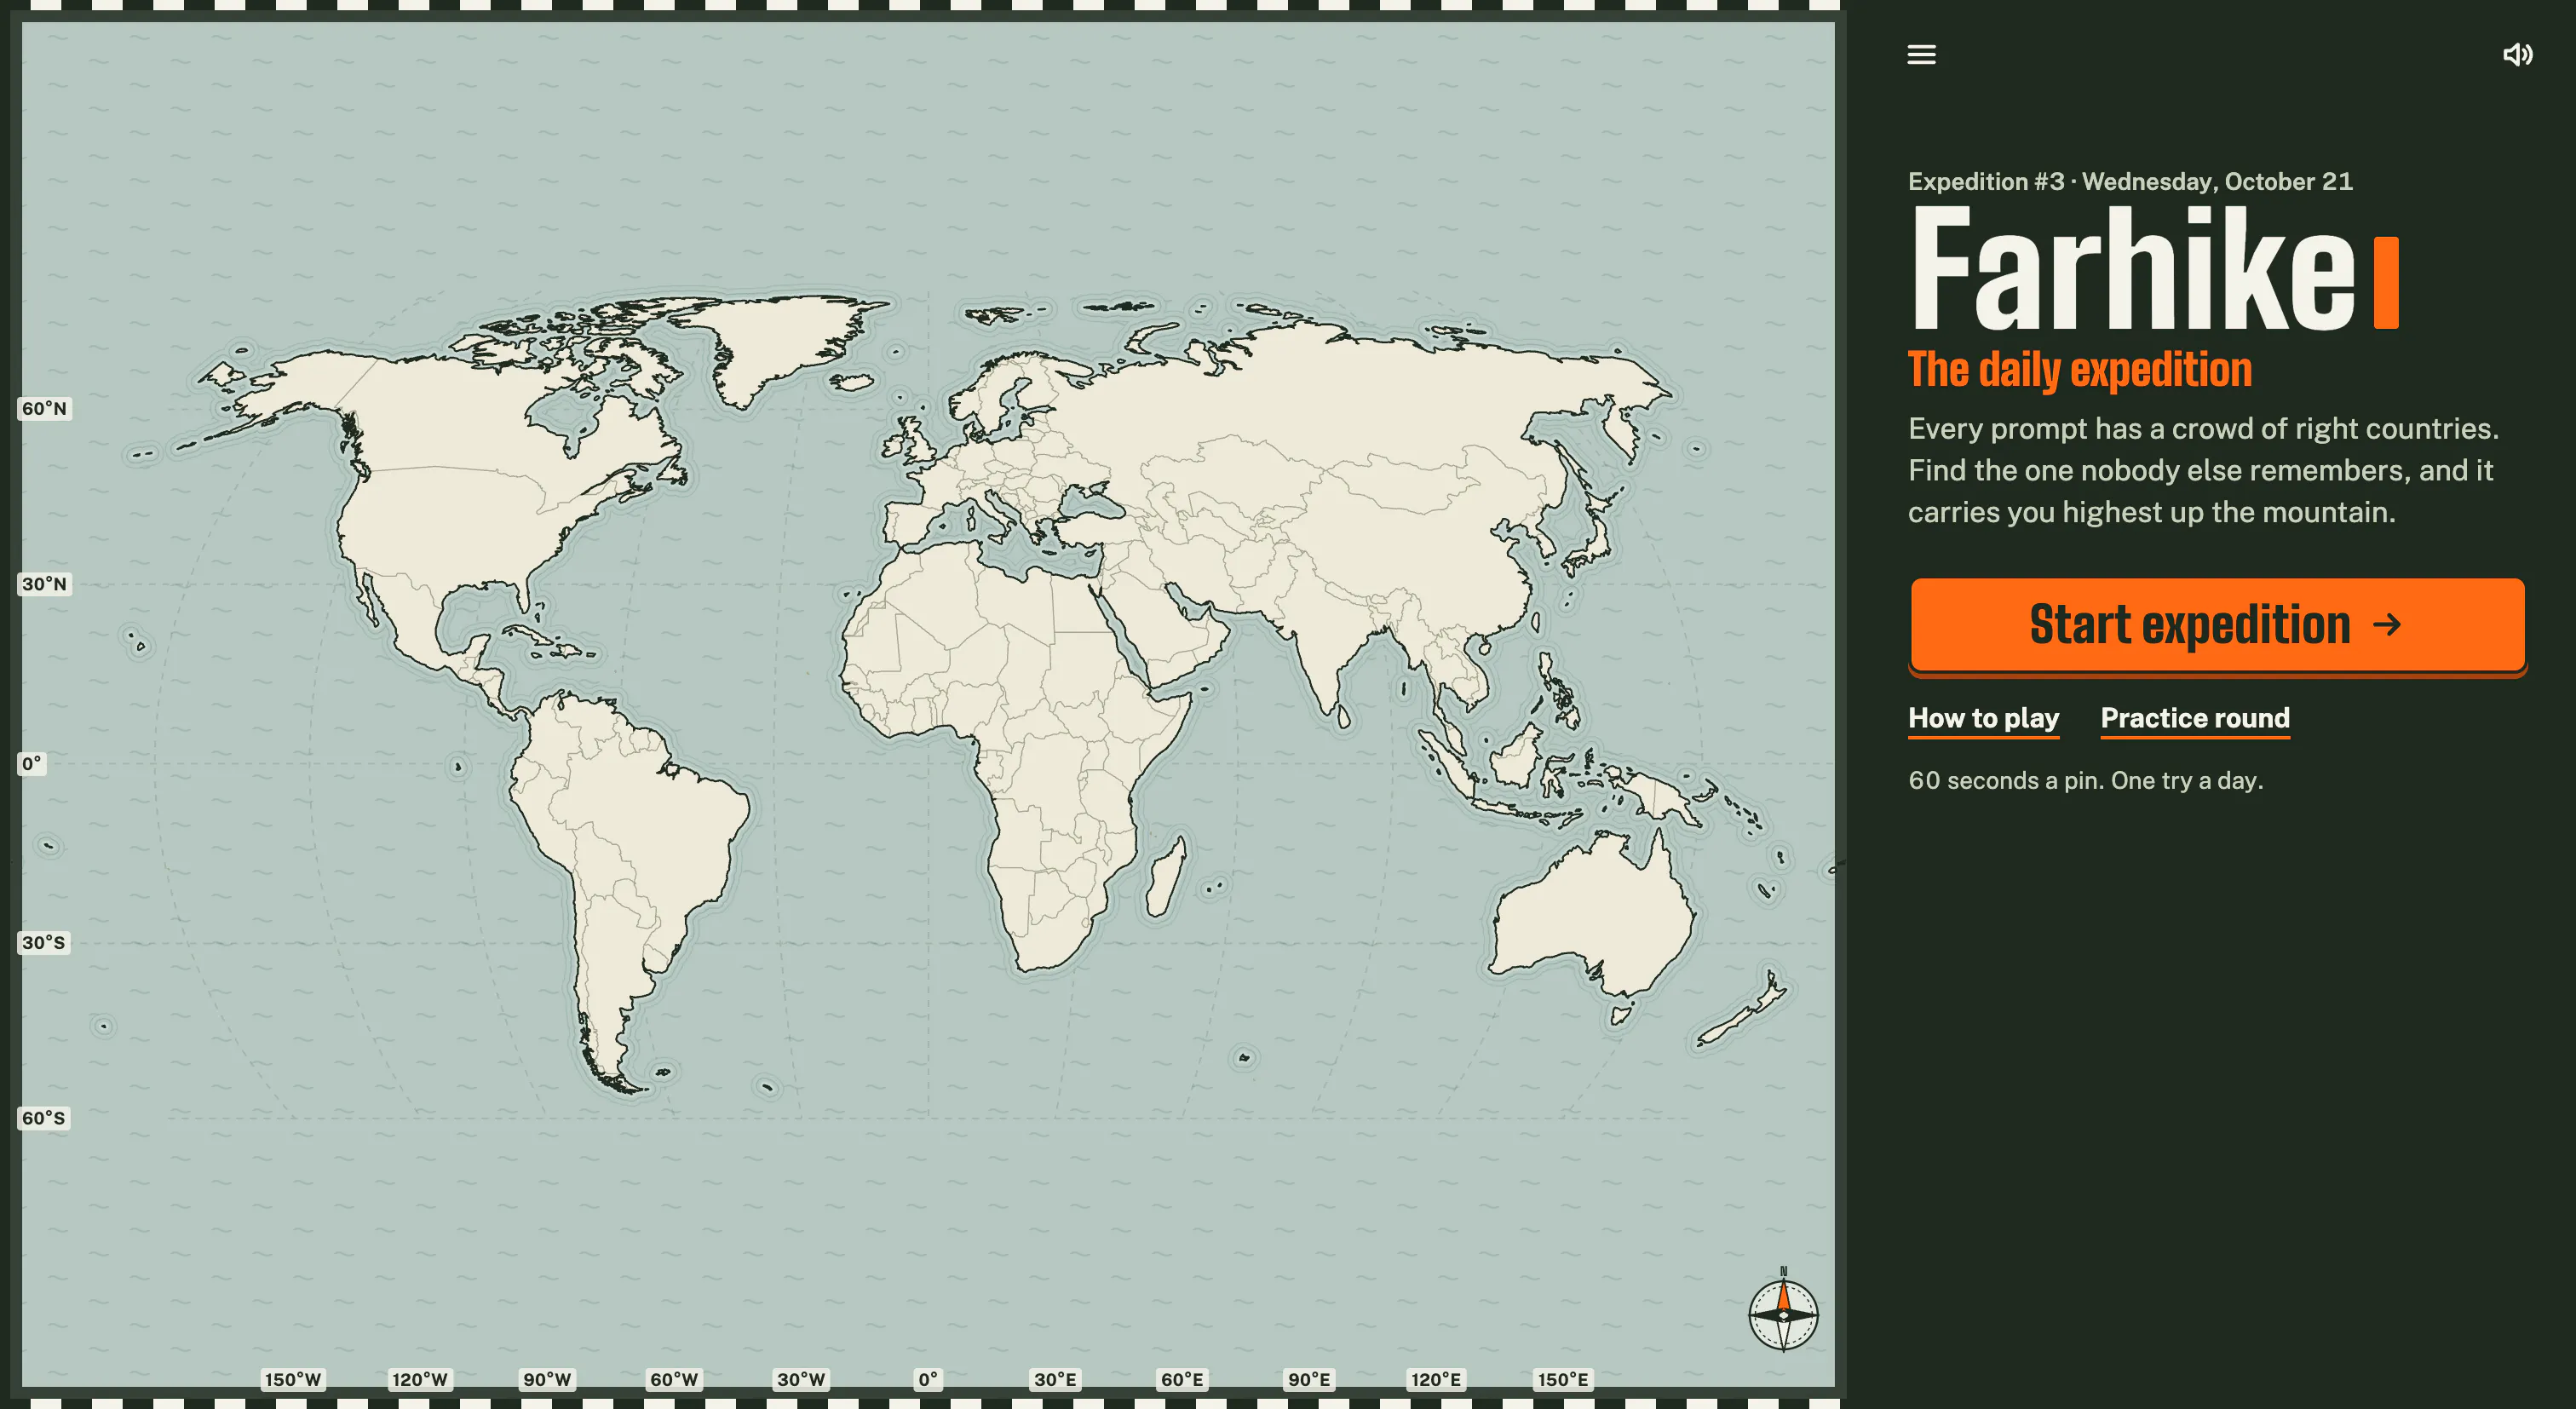Click the 60°N latitude label

pos(44,408)
